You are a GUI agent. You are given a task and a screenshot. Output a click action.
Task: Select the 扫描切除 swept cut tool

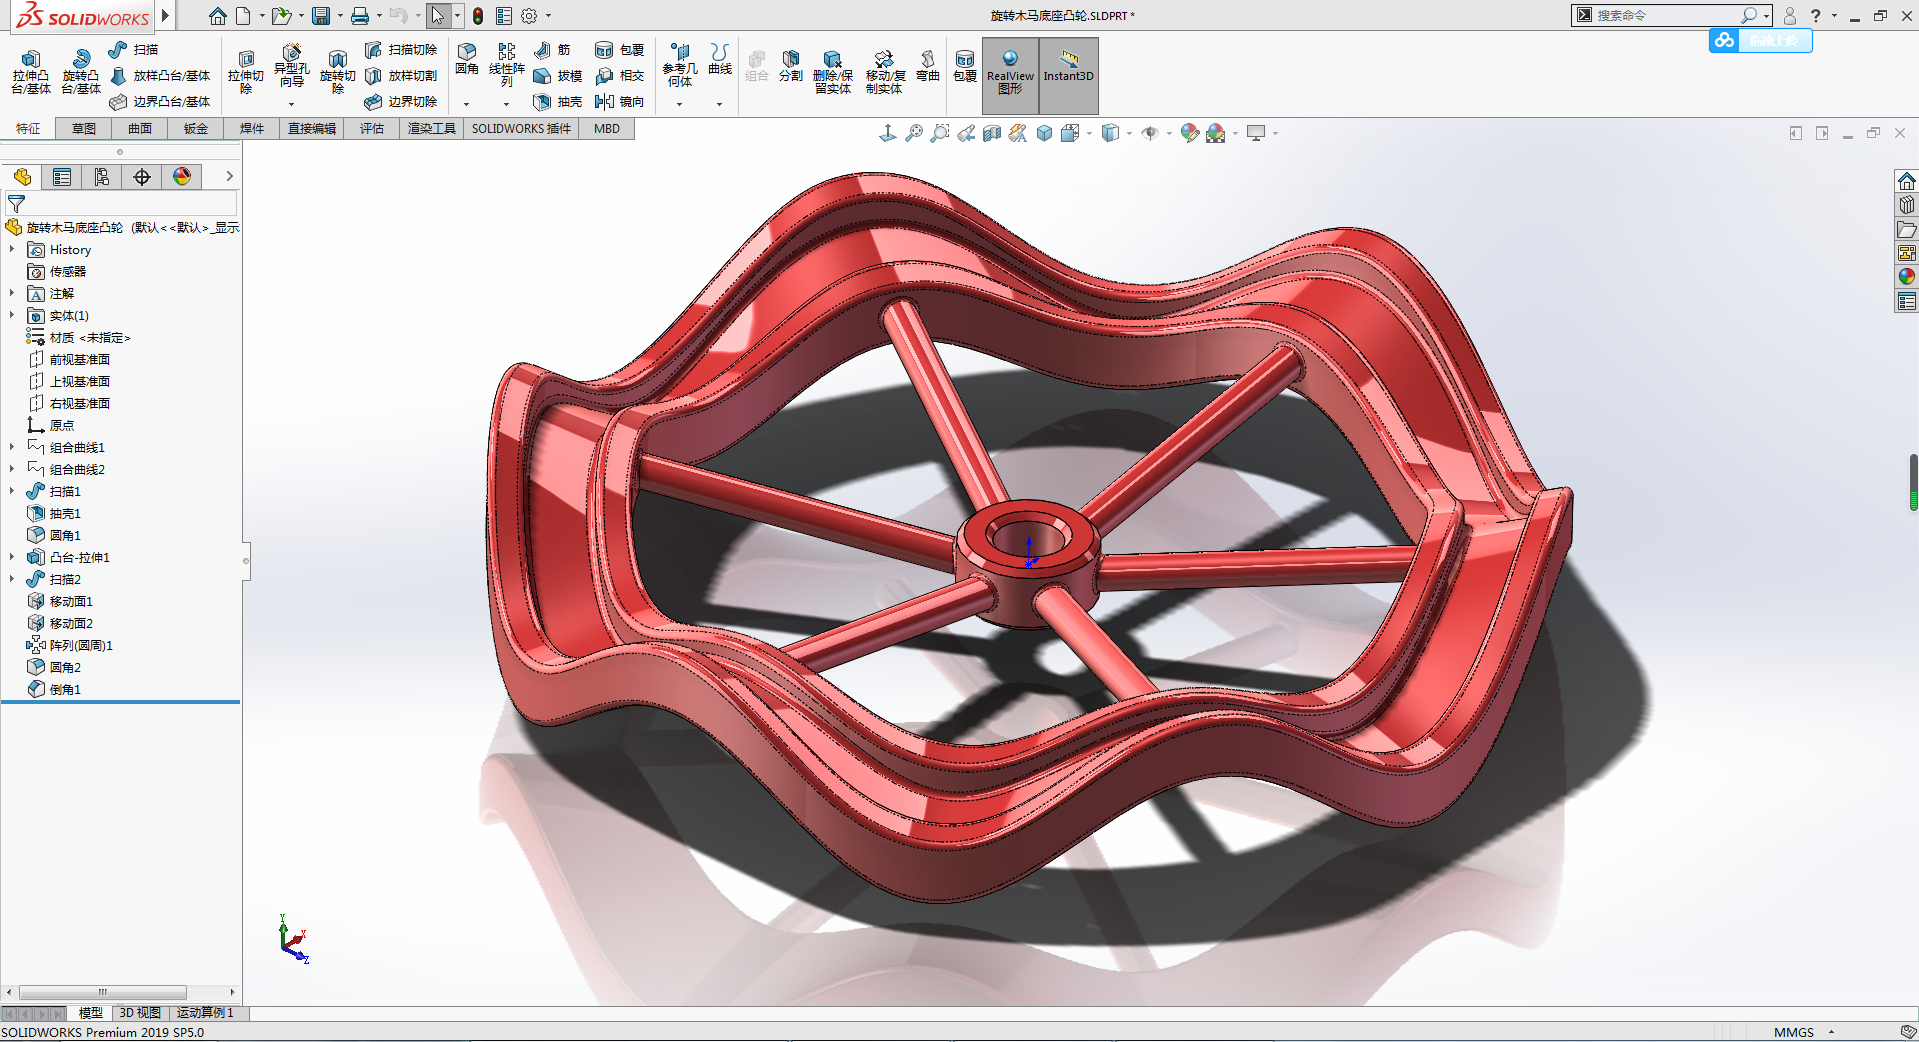[x=401, y=49]
